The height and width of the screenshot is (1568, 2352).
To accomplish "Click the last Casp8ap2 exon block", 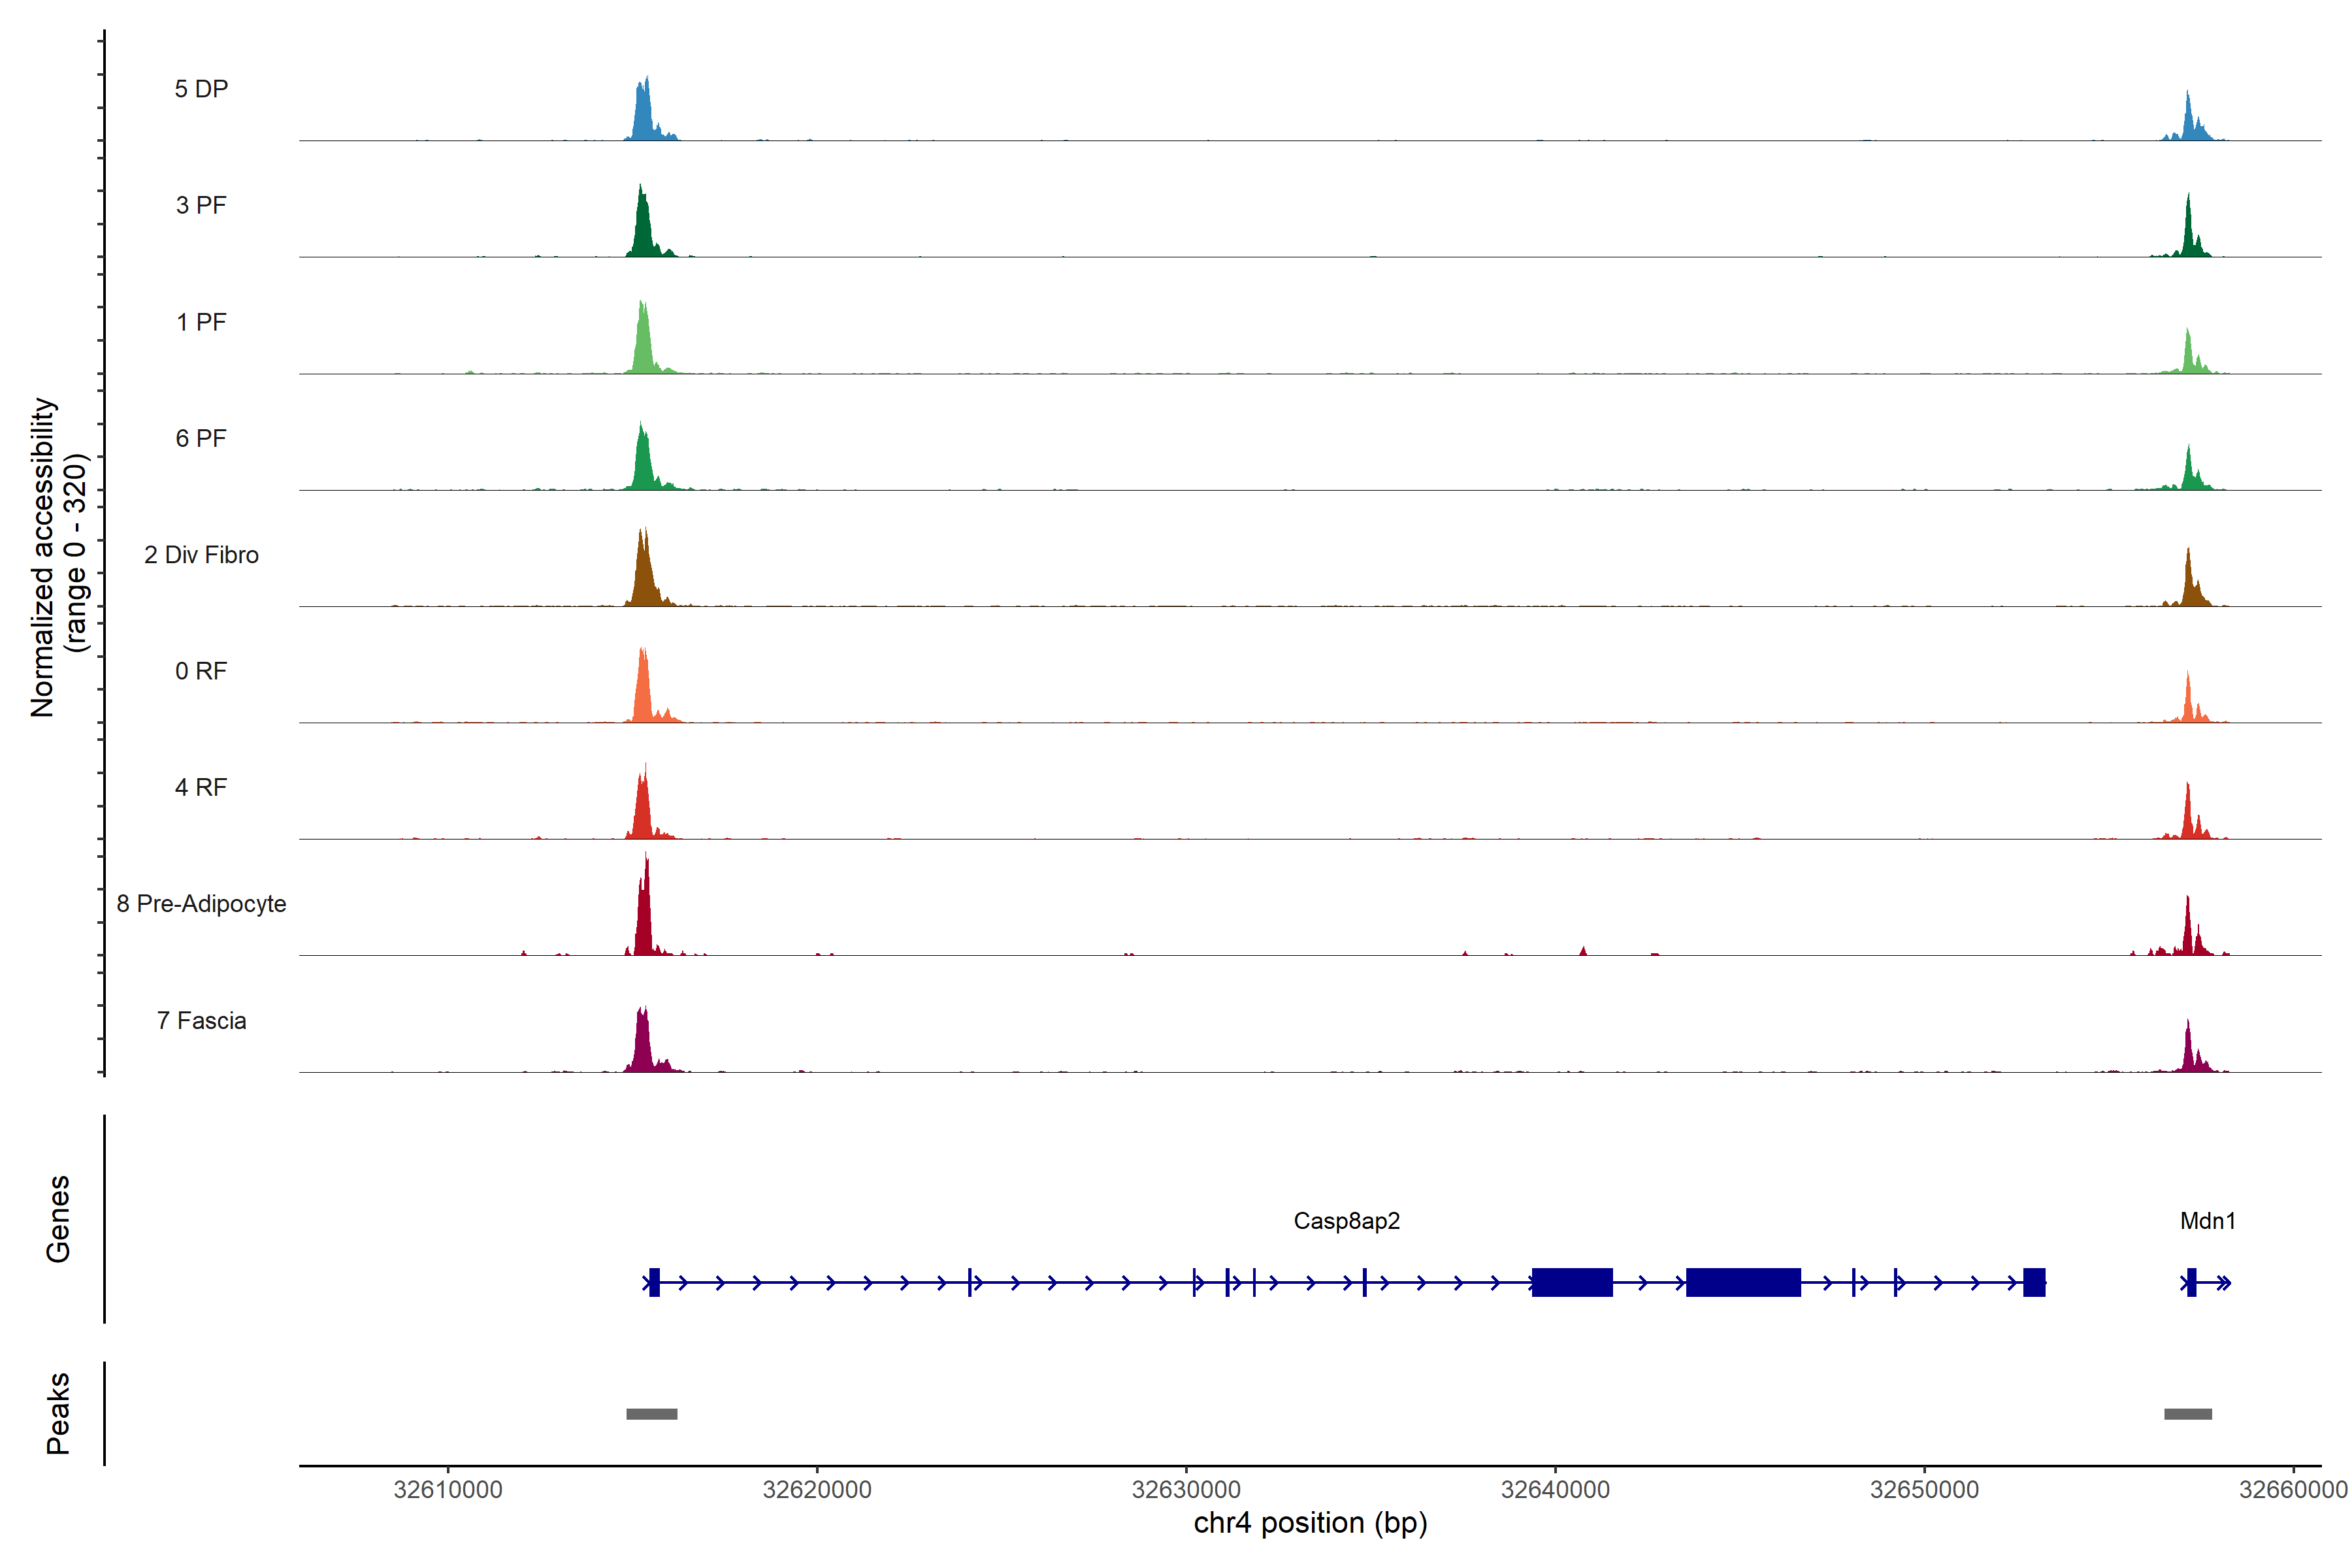I will point(2034,1282).
